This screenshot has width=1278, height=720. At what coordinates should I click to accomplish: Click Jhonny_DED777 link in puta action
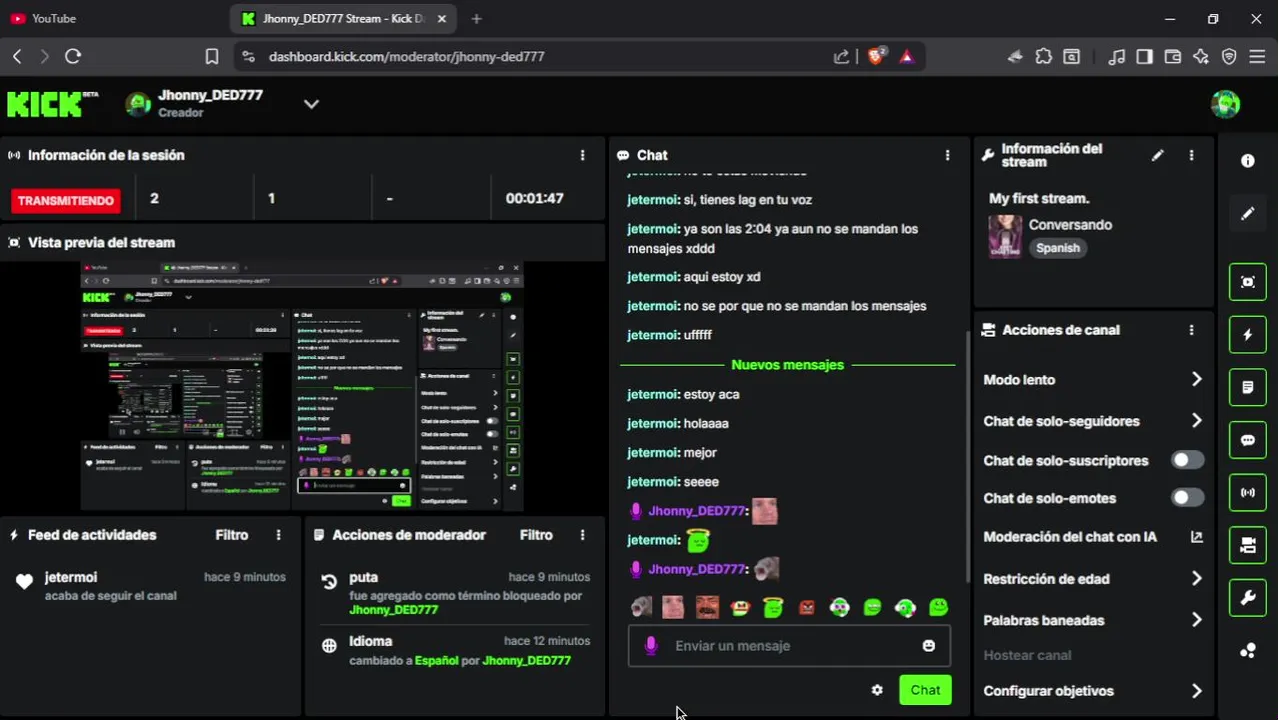click(394, 610)
